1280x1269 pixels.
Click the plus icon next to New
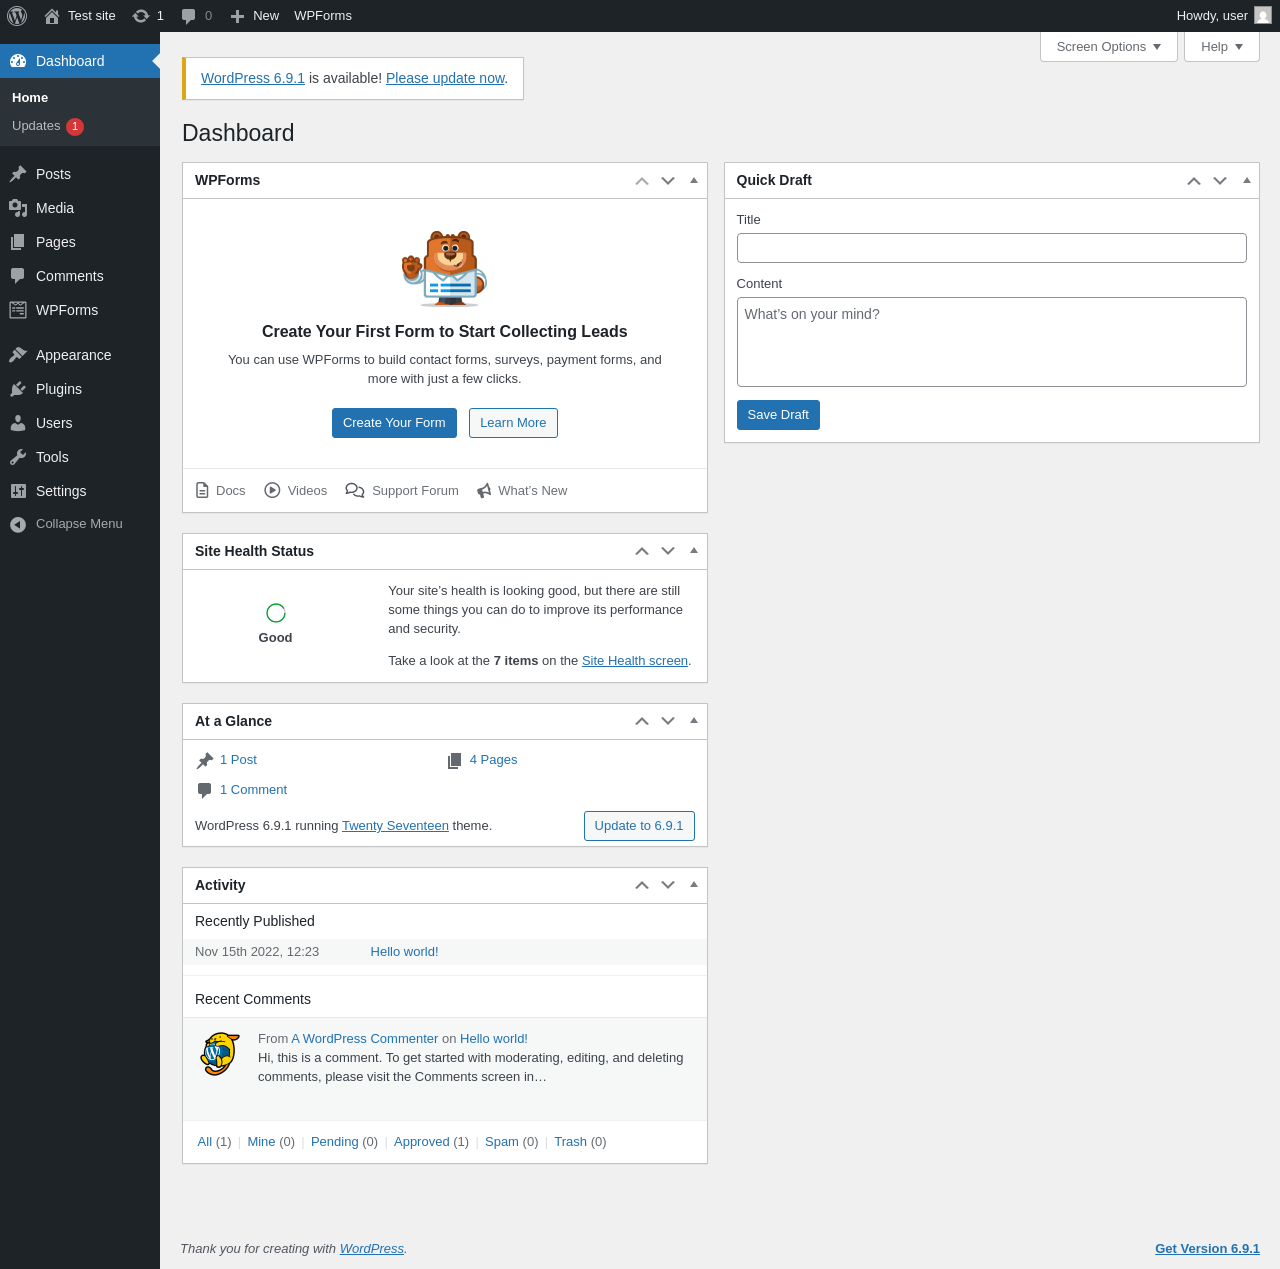(237, 16)
